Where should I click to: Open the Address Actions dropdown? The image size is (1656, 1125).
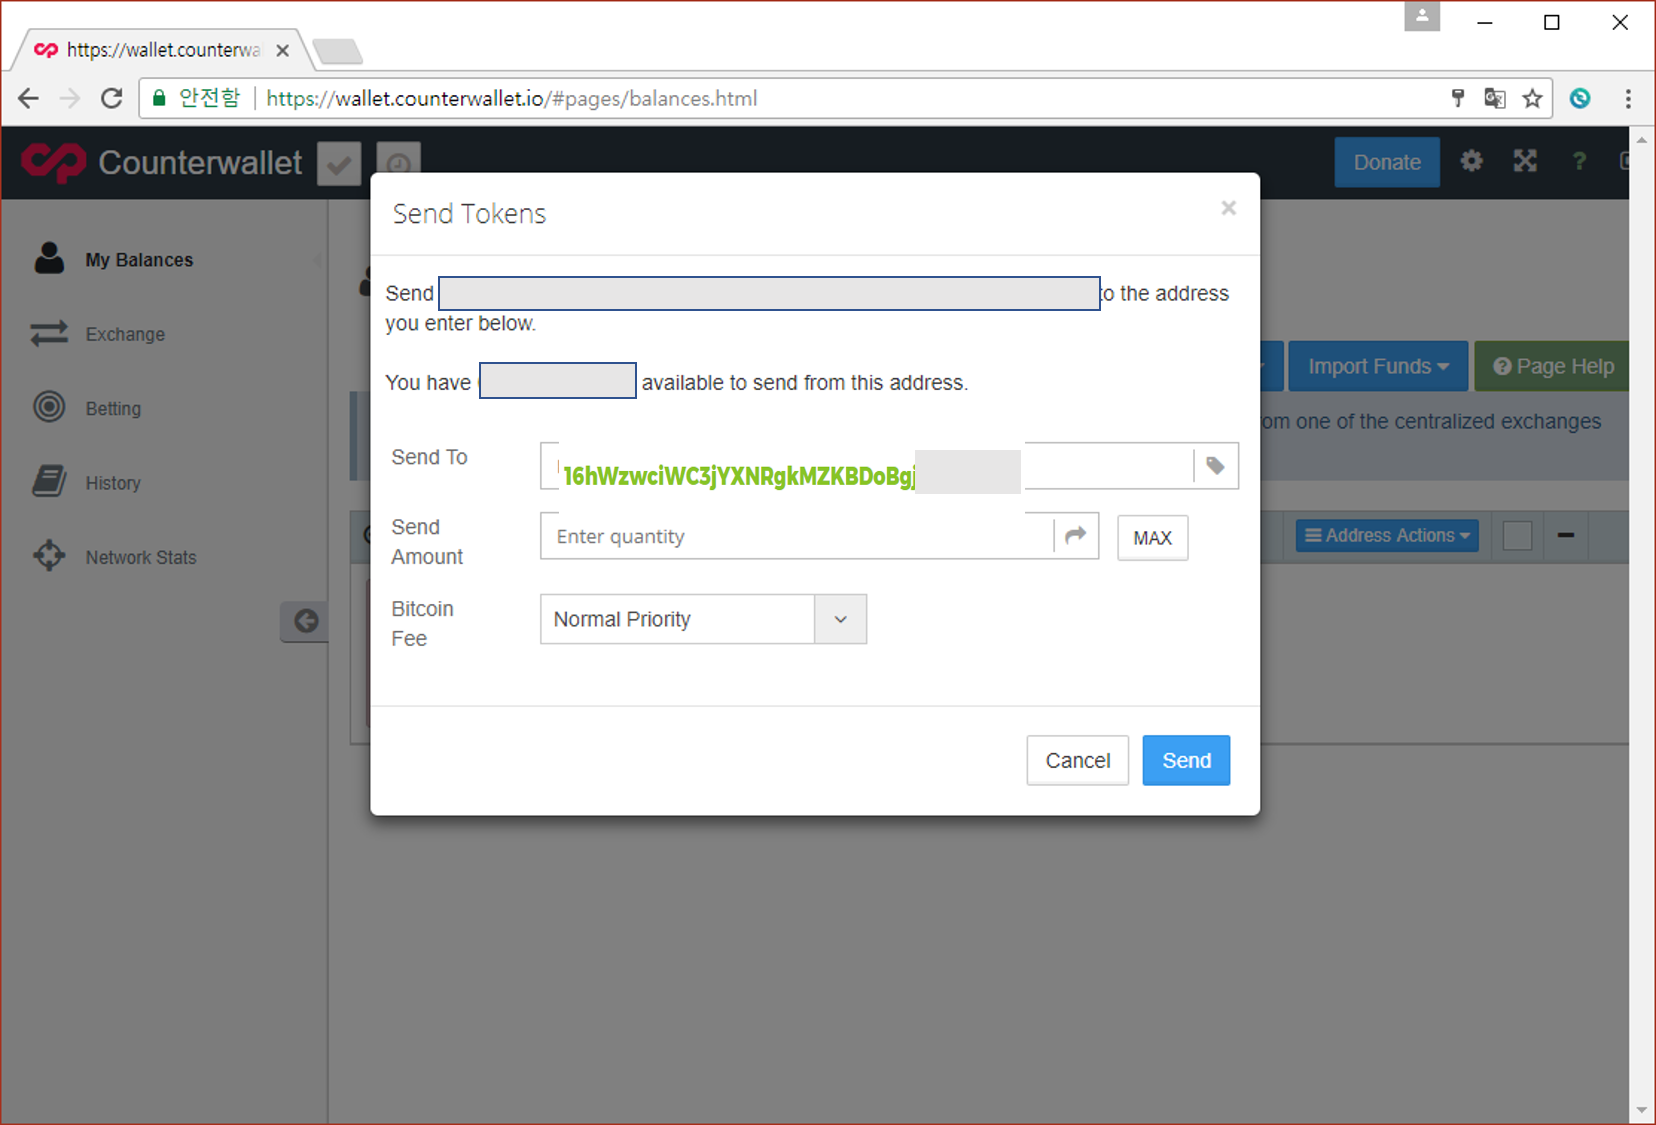tap(1387, 535)
